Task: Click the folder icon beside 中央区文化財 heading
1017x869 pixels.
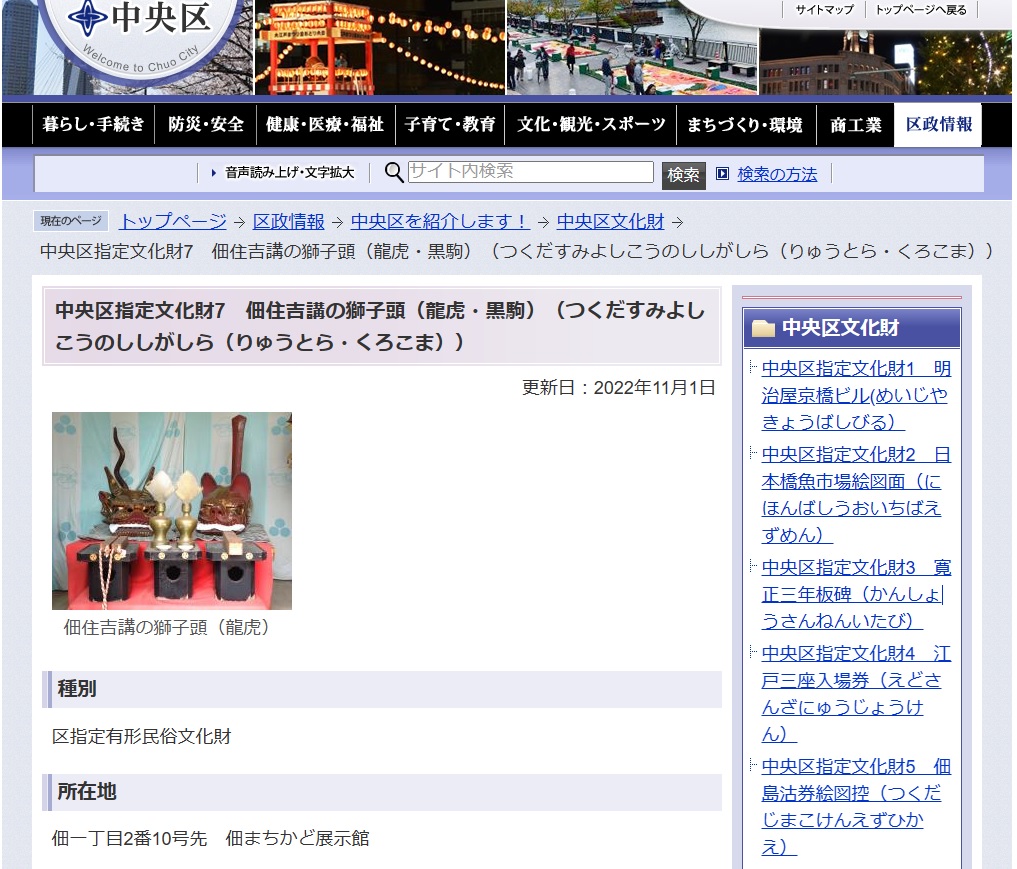Action: point(763,328)
